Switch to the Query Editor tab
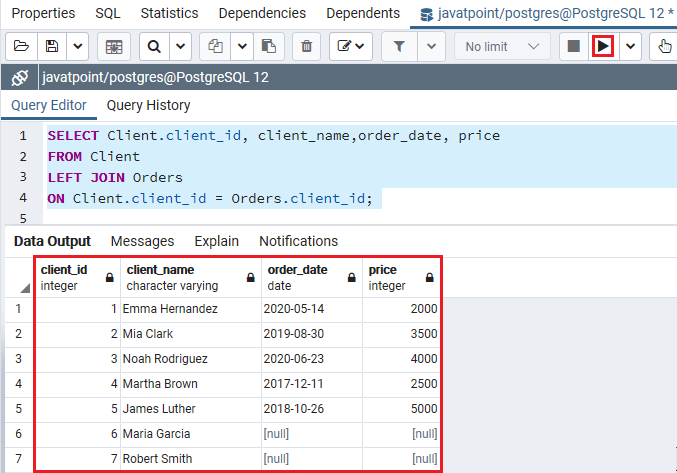 coord(49,105)
